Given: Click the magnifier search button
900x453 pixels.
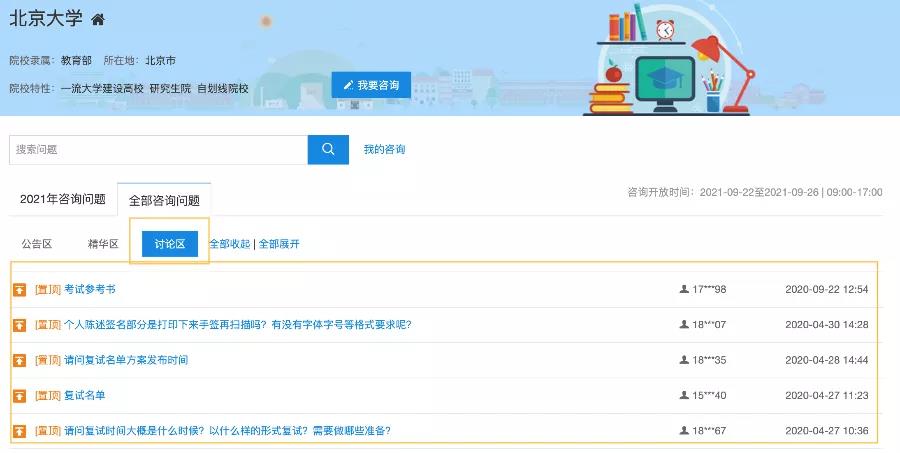Looking at the screenshot, I should [328, 149].
